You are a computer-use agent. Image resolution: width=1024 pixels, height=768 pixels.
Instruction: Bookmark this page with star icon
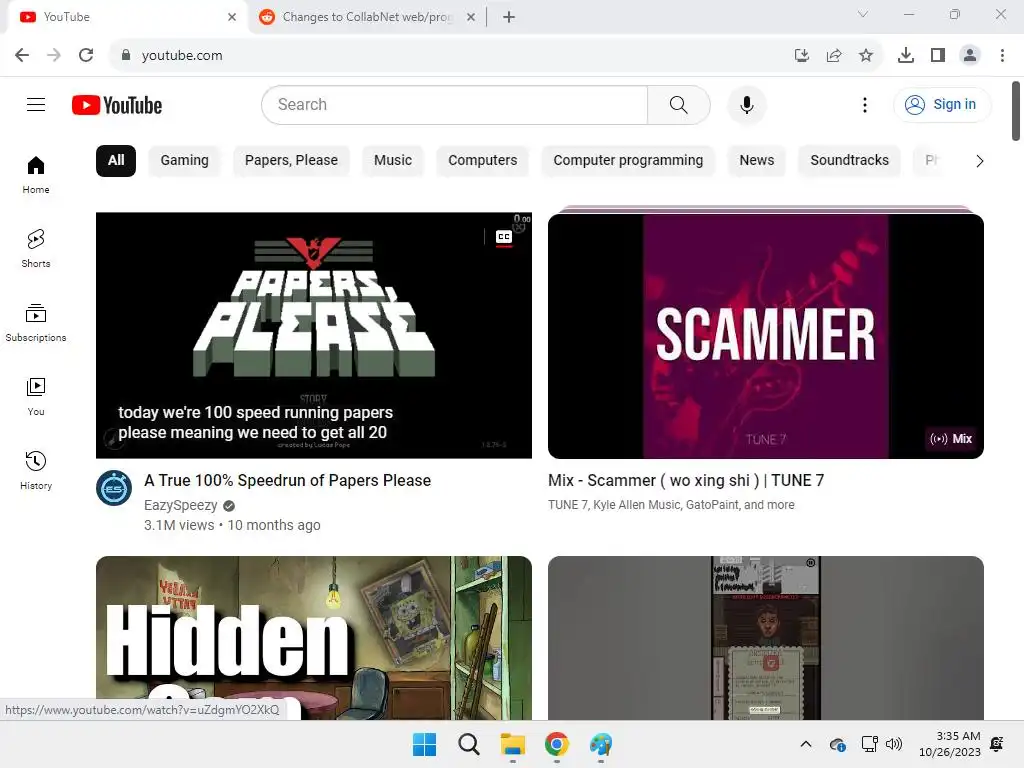click(866, 55)
